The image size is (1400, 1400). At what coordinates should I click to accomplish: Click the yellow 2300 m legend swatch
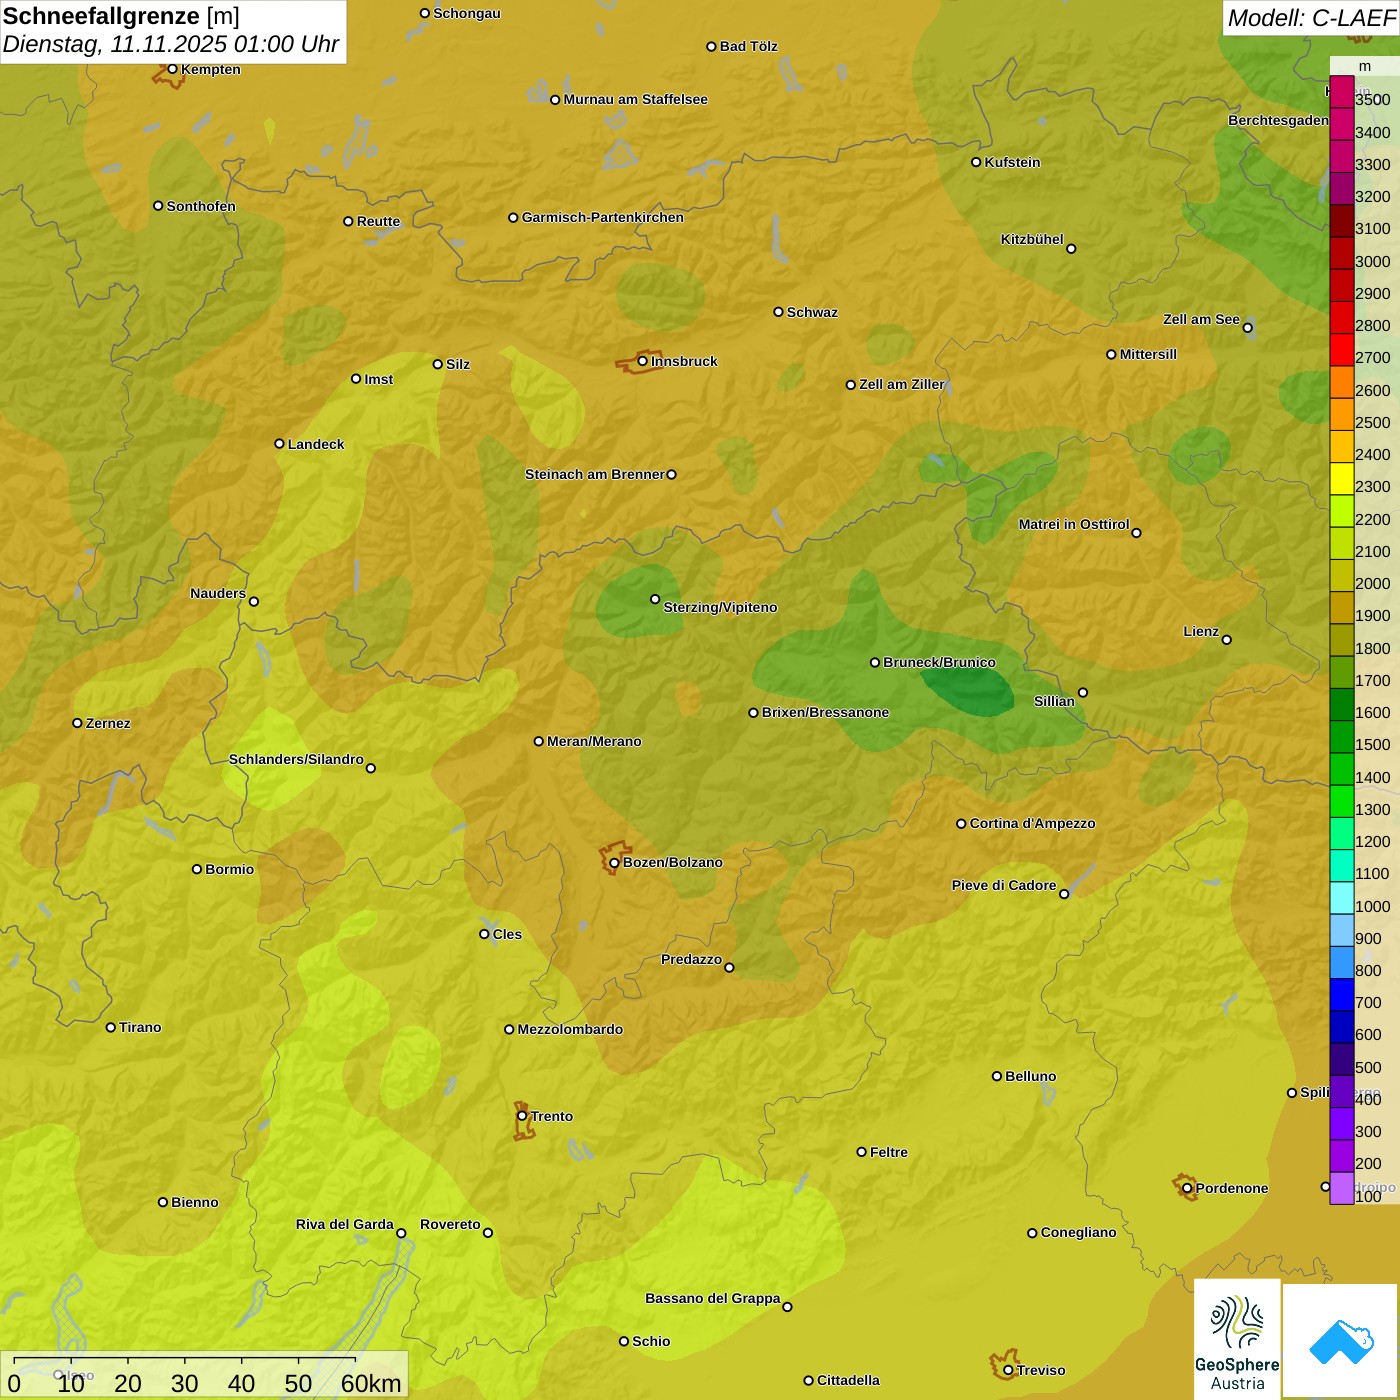click(1341, 479)
